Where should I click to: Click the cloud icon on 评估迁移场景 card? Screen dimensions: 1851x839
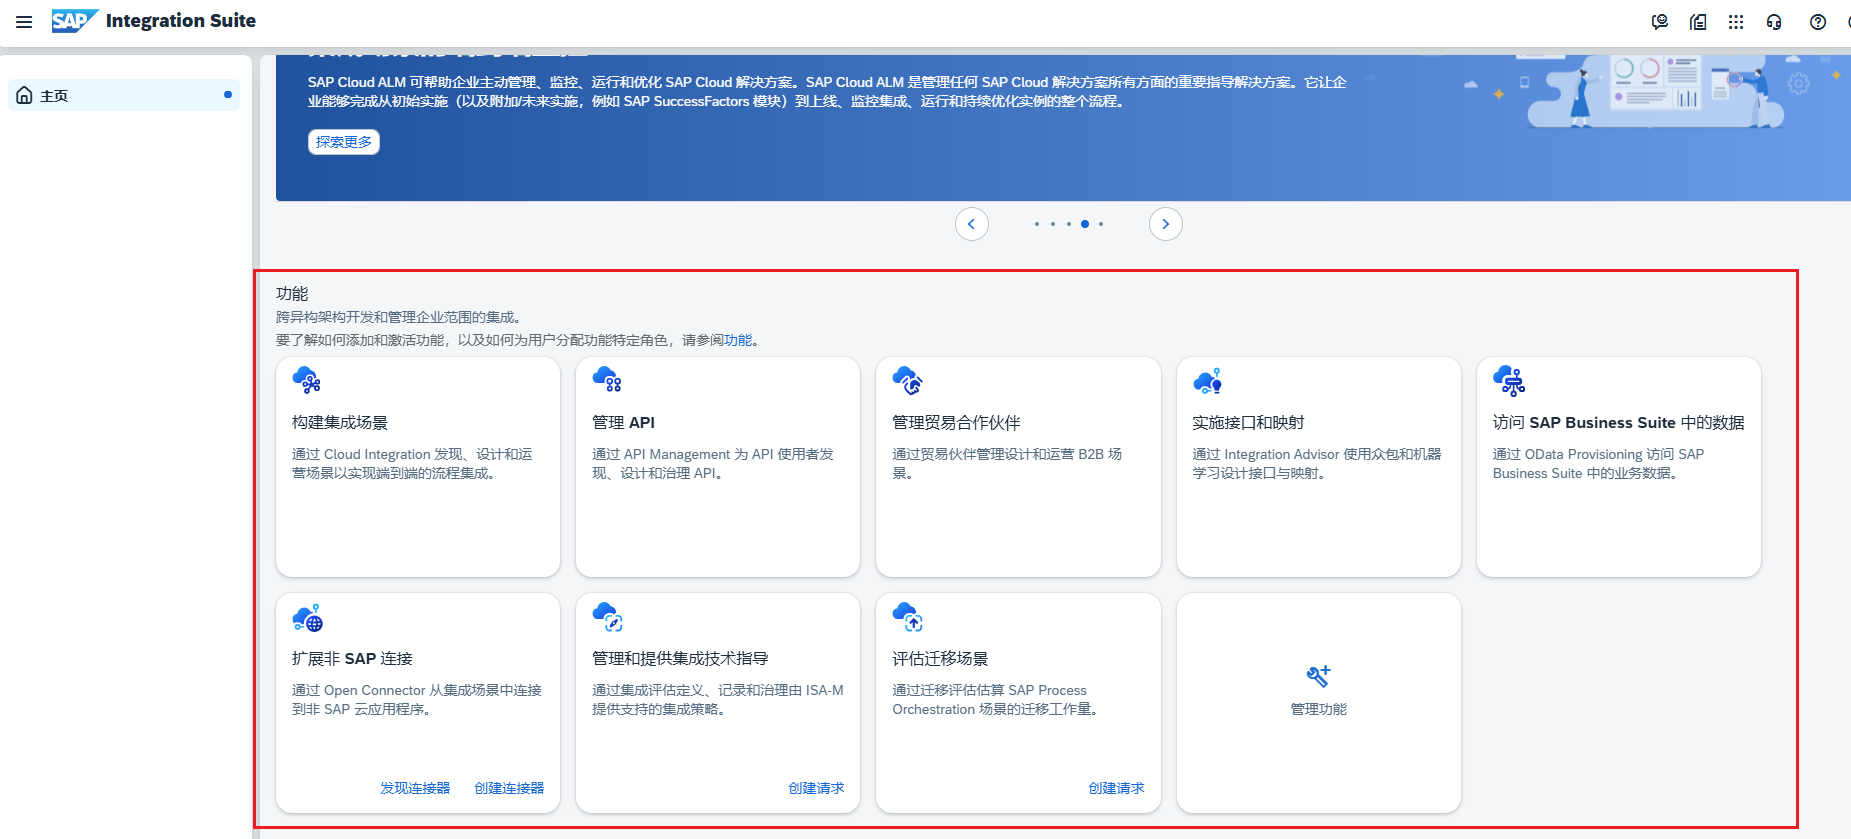pos(907,617)
